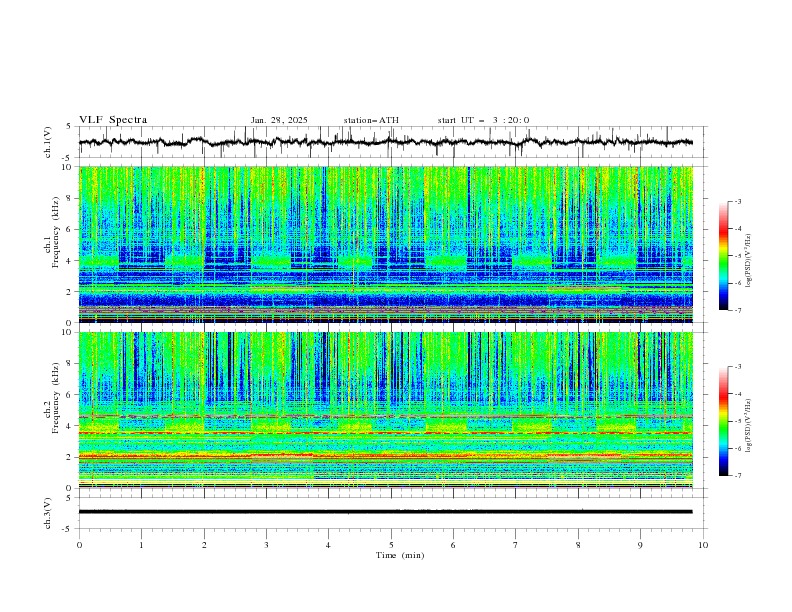Click the "VLF Spectra" plot title
The width and height of the screenshot is (792, 612).
pos(113,120)
